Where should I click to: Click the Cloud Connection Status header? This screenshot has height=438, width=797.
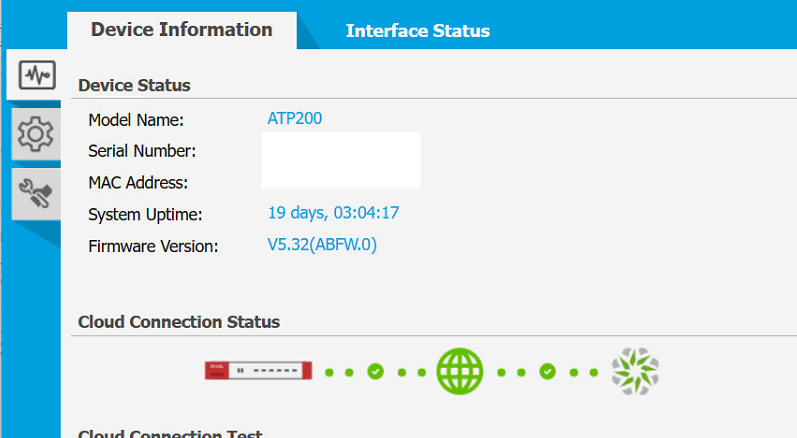coord(178,321)
